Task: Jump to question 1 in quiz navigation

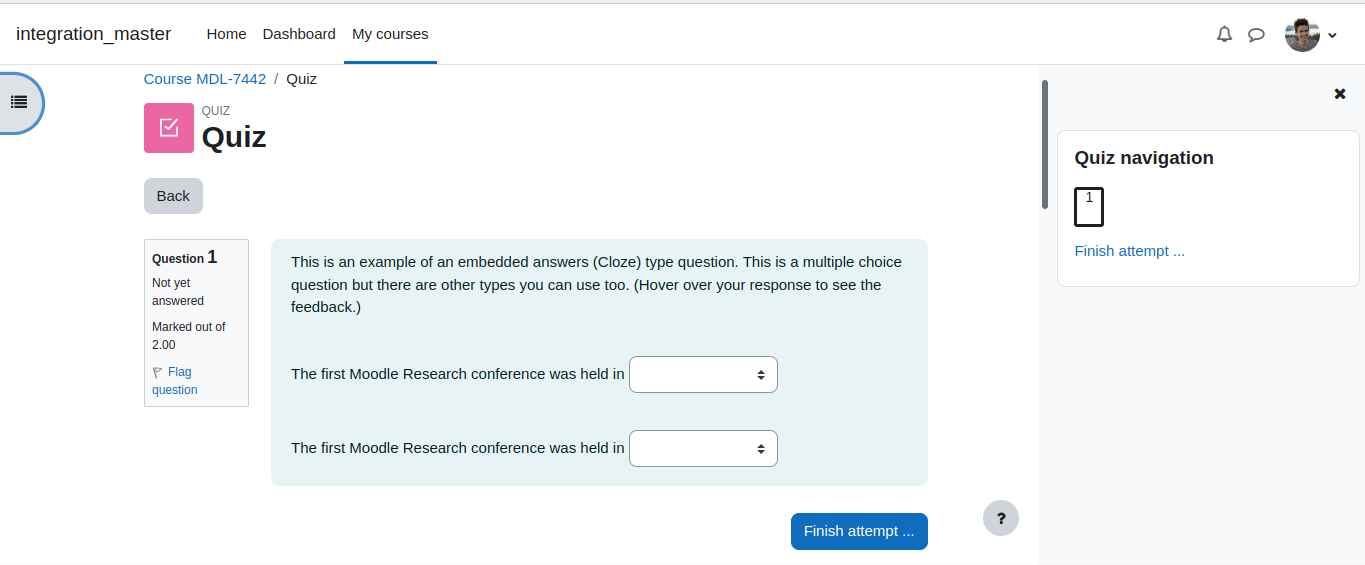Action: point(1089,207)
